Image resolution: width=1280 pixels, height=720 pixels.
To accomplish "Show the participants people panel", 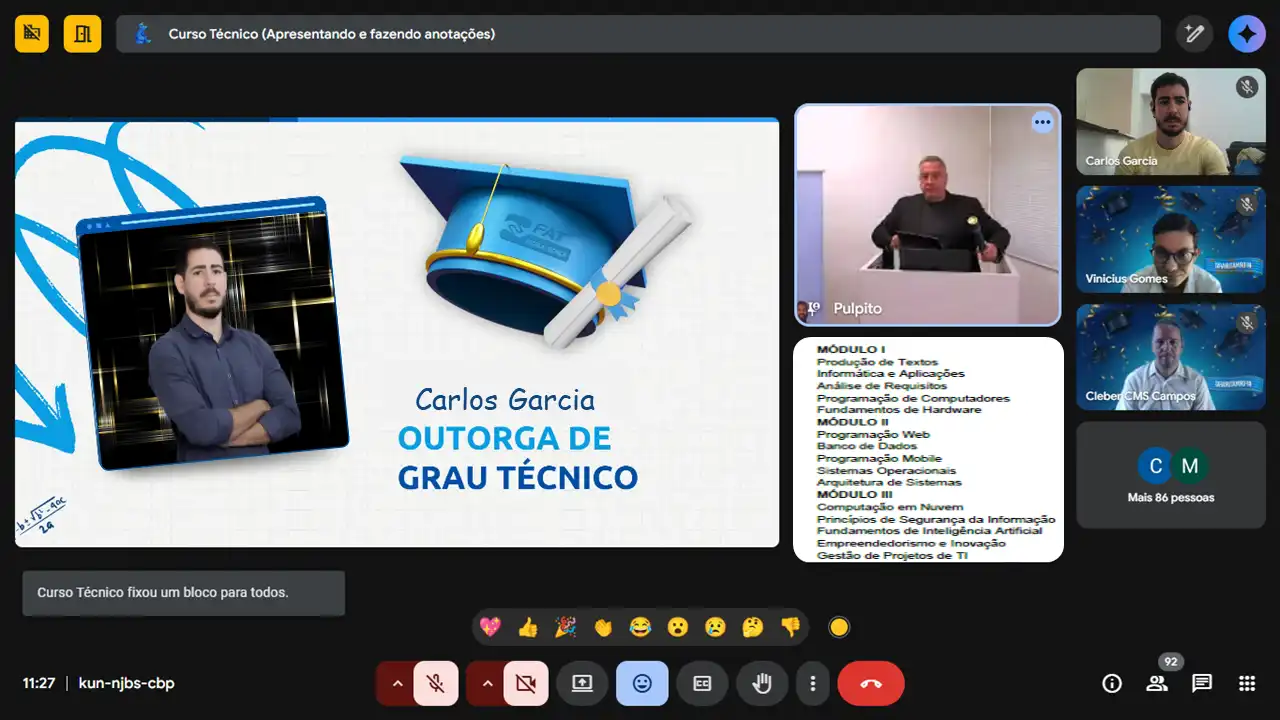I will pyautogui.click(x=1157, y=684).
